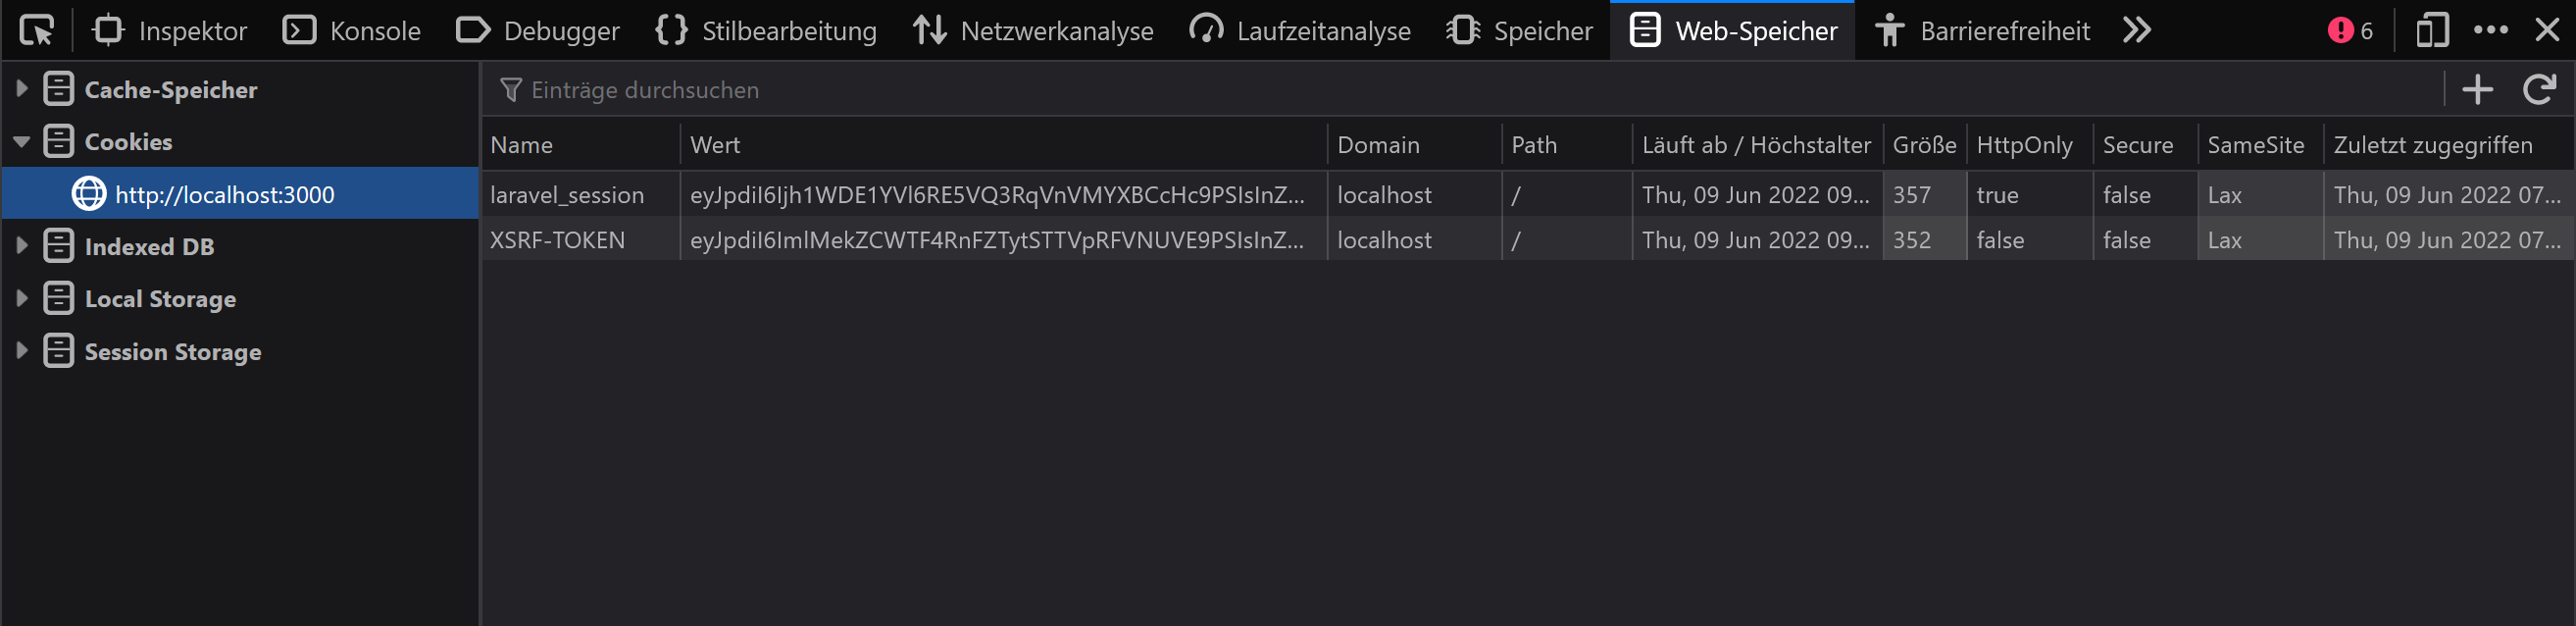
Task: Sort by the Secure column header
Action: (x=2145, y=145)
